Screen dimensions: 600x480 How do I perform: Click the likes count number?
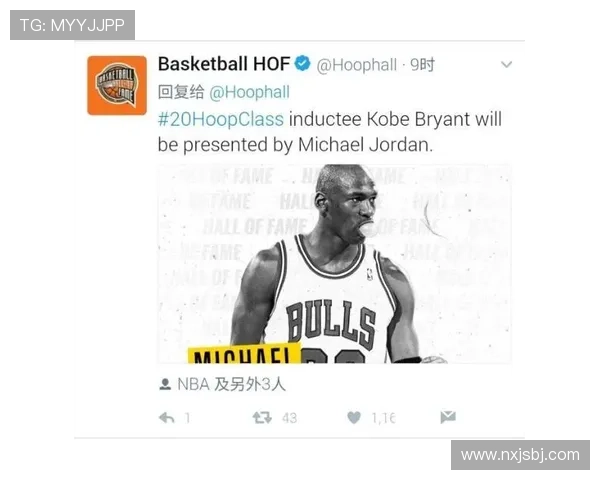(x=383, y=418)
